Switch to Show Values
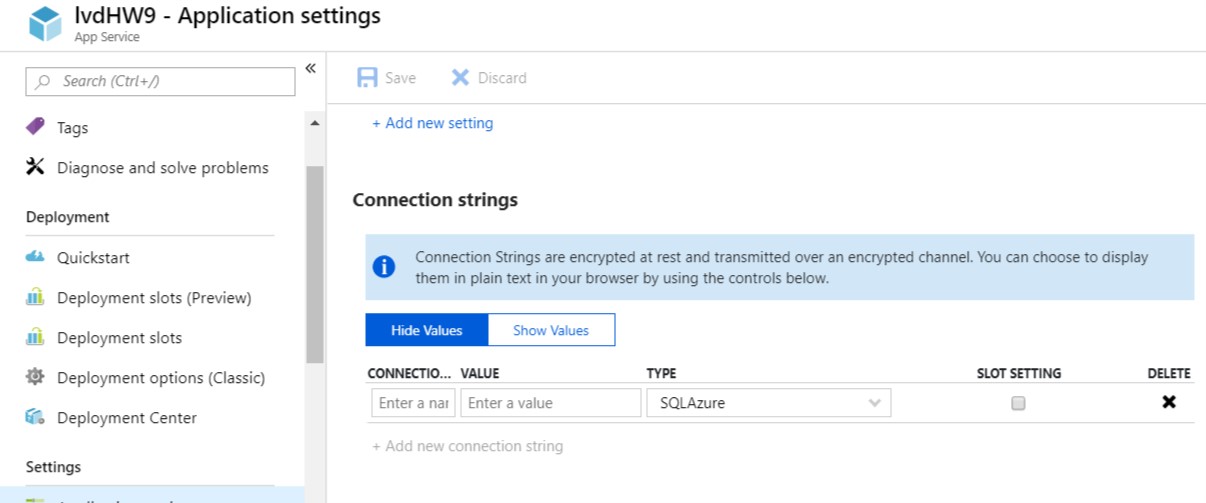Screen dimensions: 1206x503 551,330
